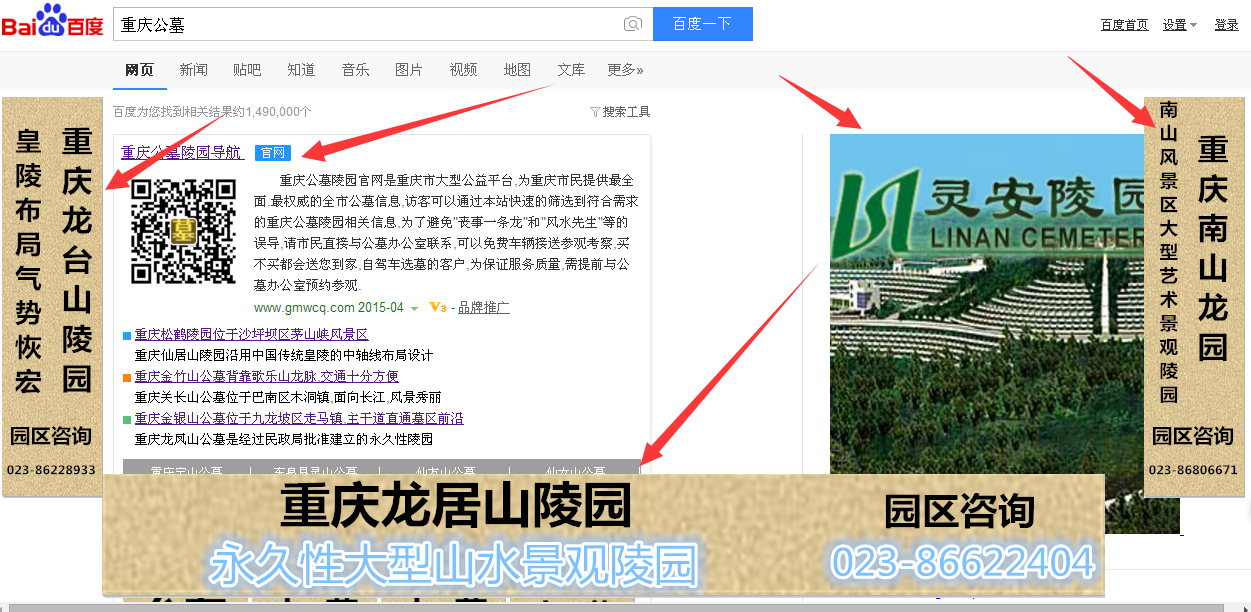Click the text 重庆龙凤山公墓是经过民政局批准建立的永久性陵园
Image resolution: width=1251 pixels, height=612 pixels.
(x=284, y=439)
